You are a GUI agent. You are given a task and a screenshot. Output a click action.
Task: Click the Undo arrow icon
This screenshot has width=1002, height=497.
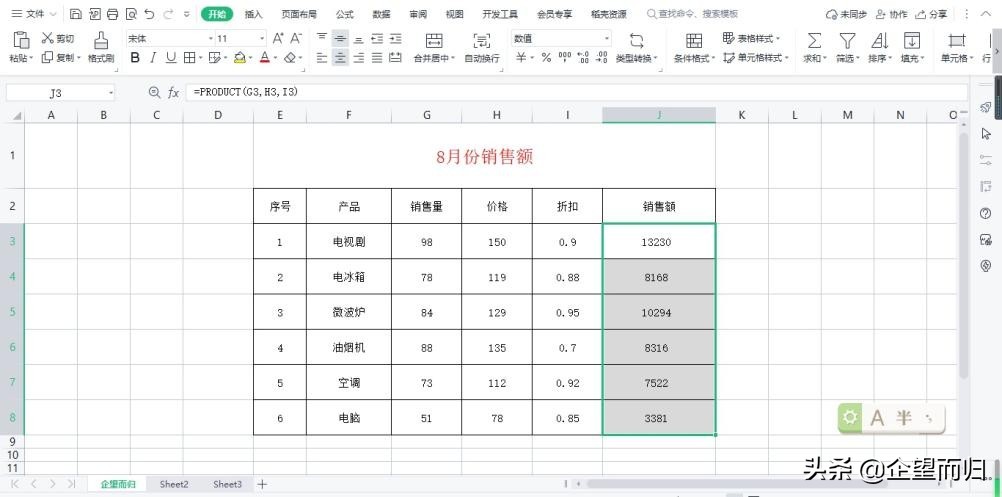pyautogui.click(x=149, y=15)
